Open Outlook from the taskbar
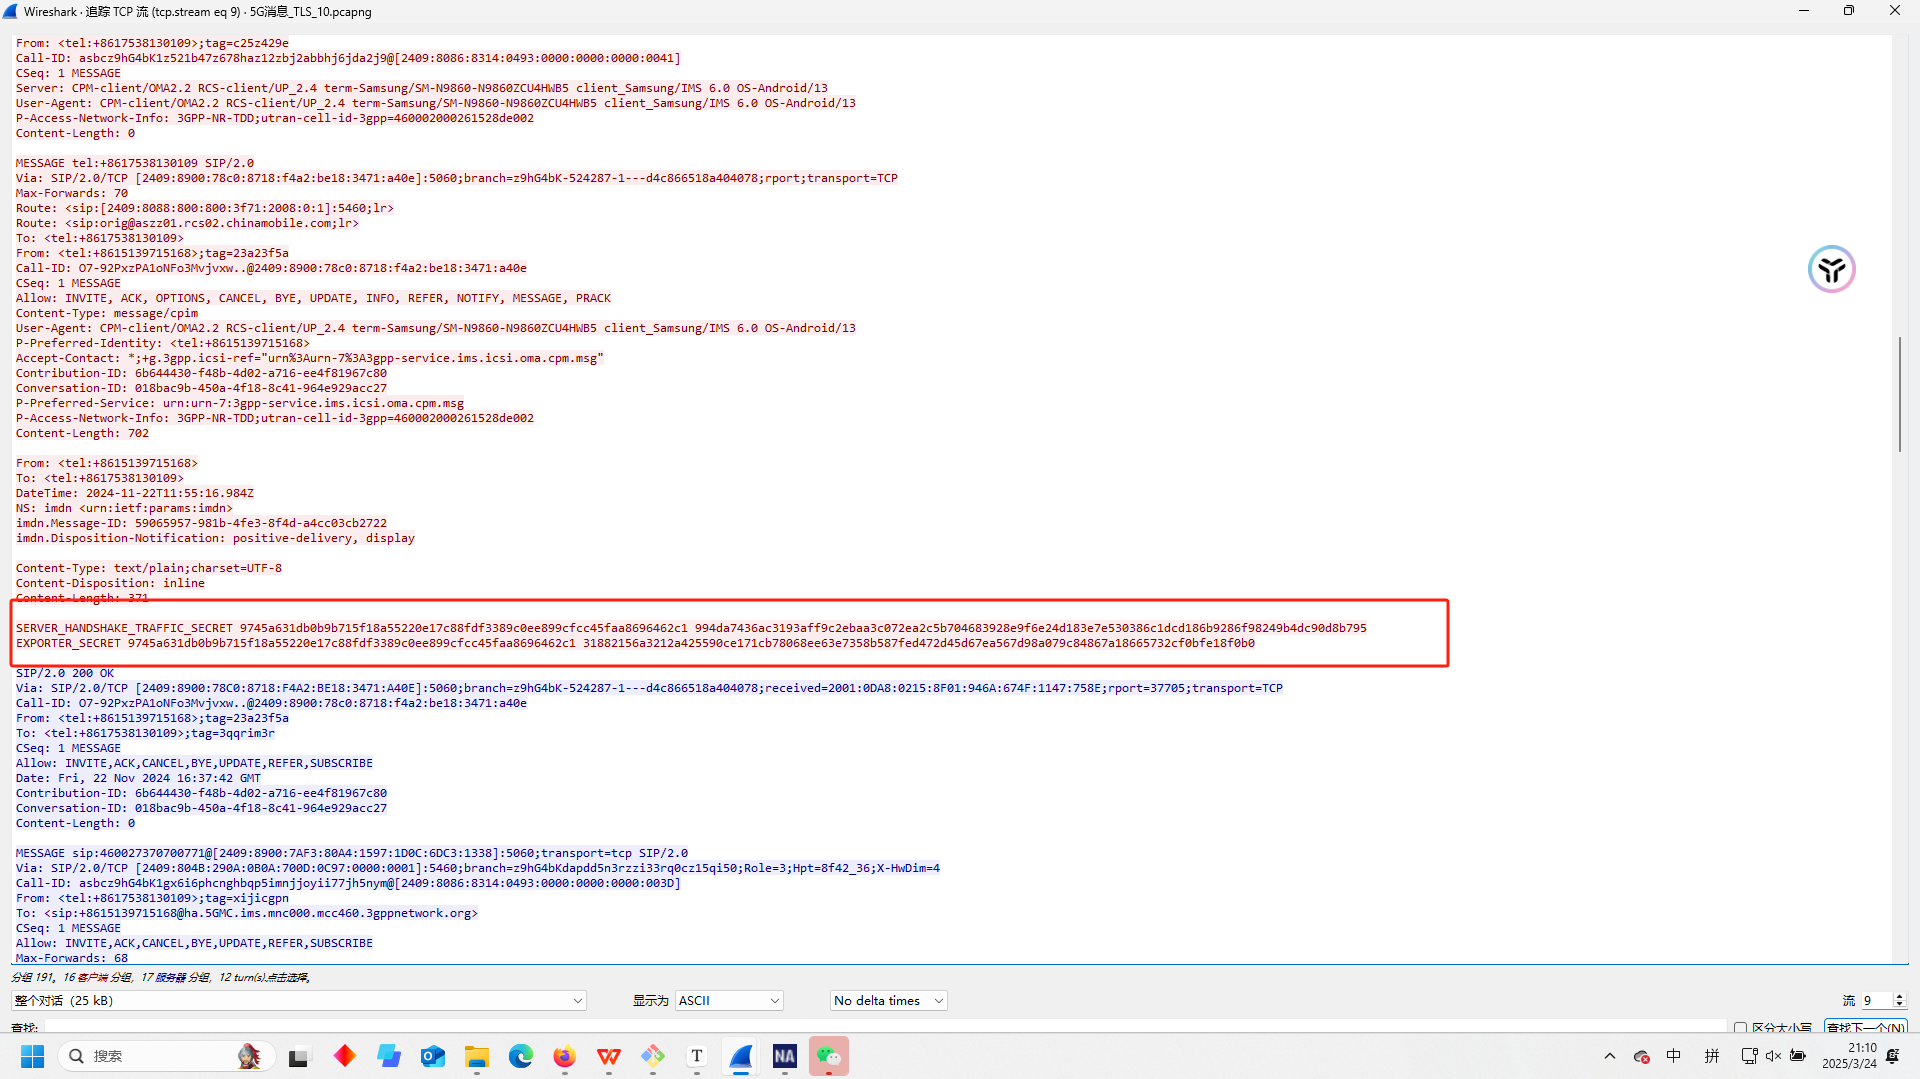The image size is (1920, 1079). (433, 1056)
